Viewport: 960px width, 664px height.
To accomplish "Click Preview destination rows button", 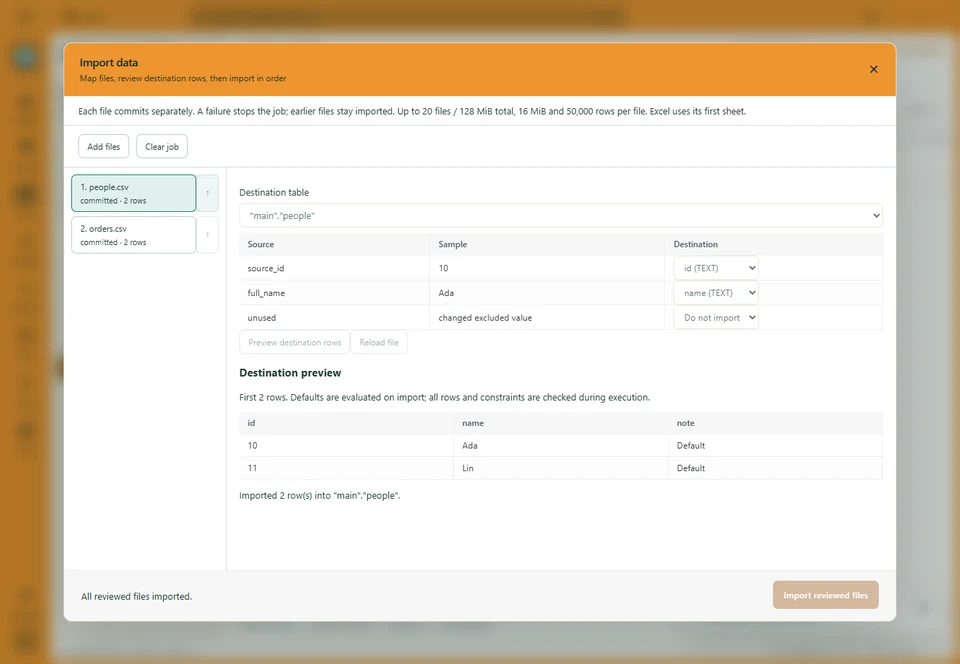I will [294, 342].
